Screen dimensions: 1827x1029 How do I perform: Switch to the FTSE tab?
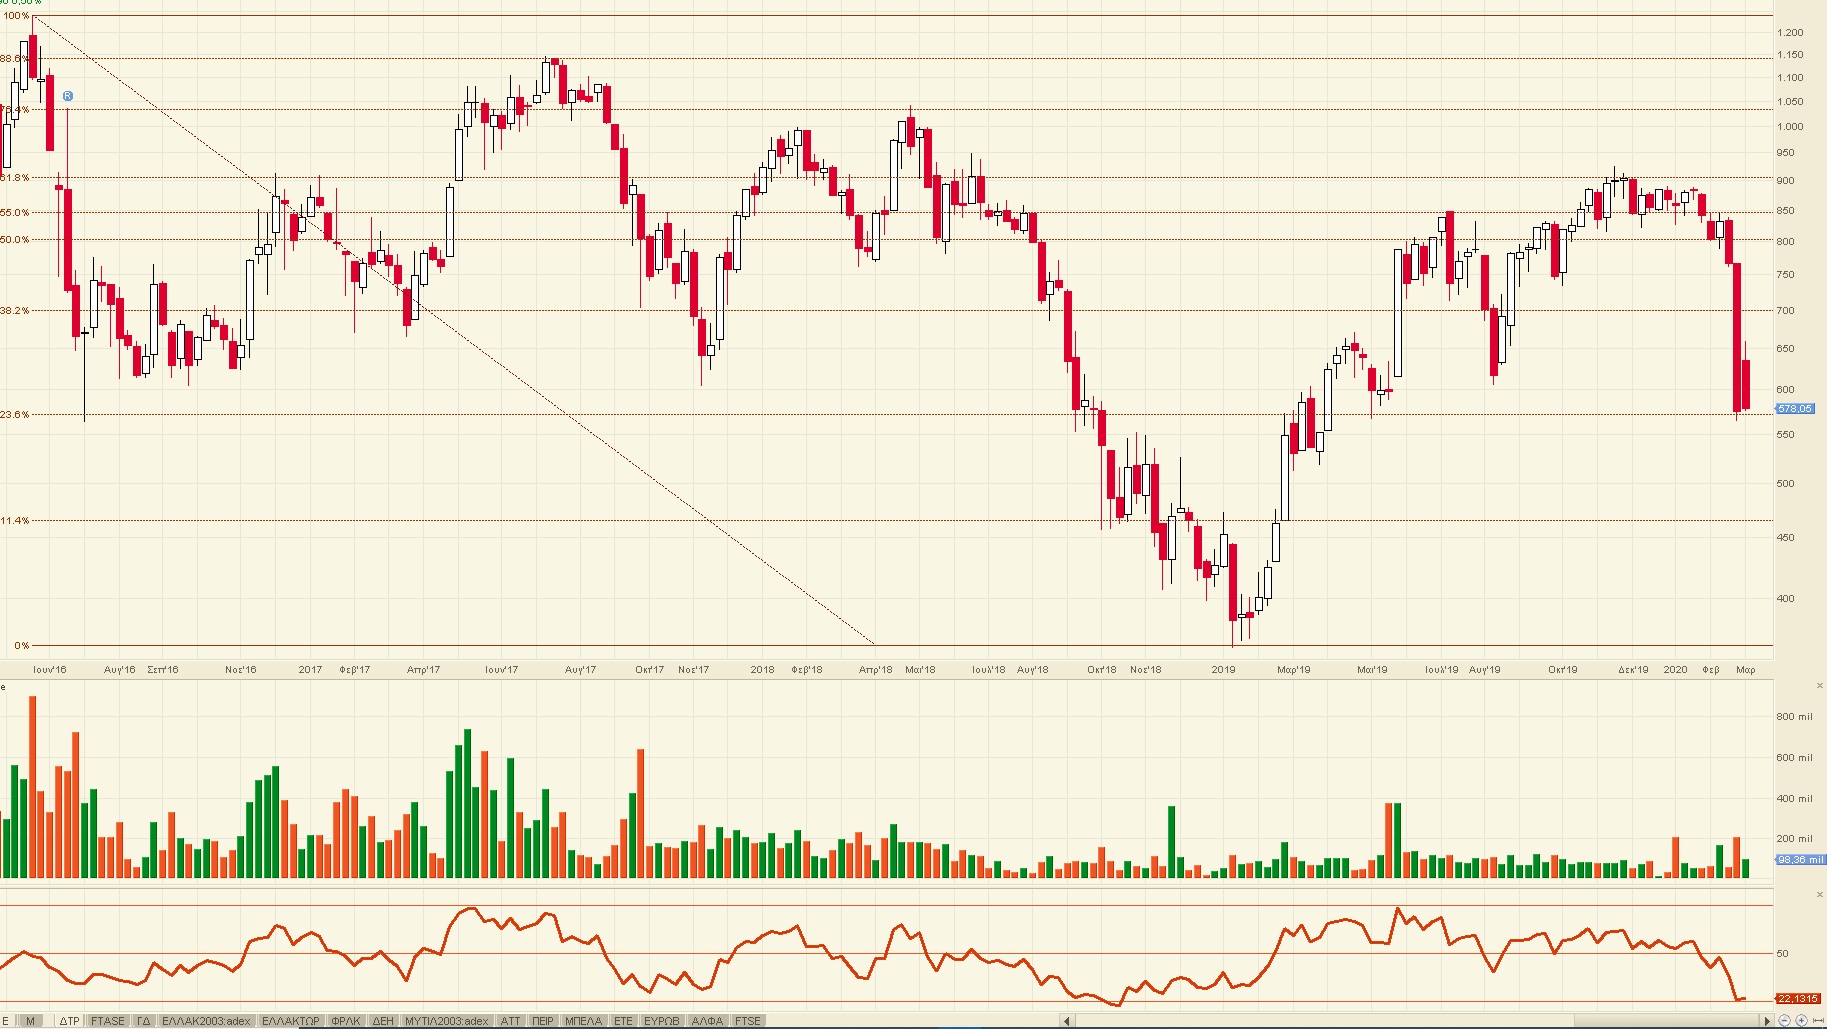pyautogui.click(x=748, y=1021)
